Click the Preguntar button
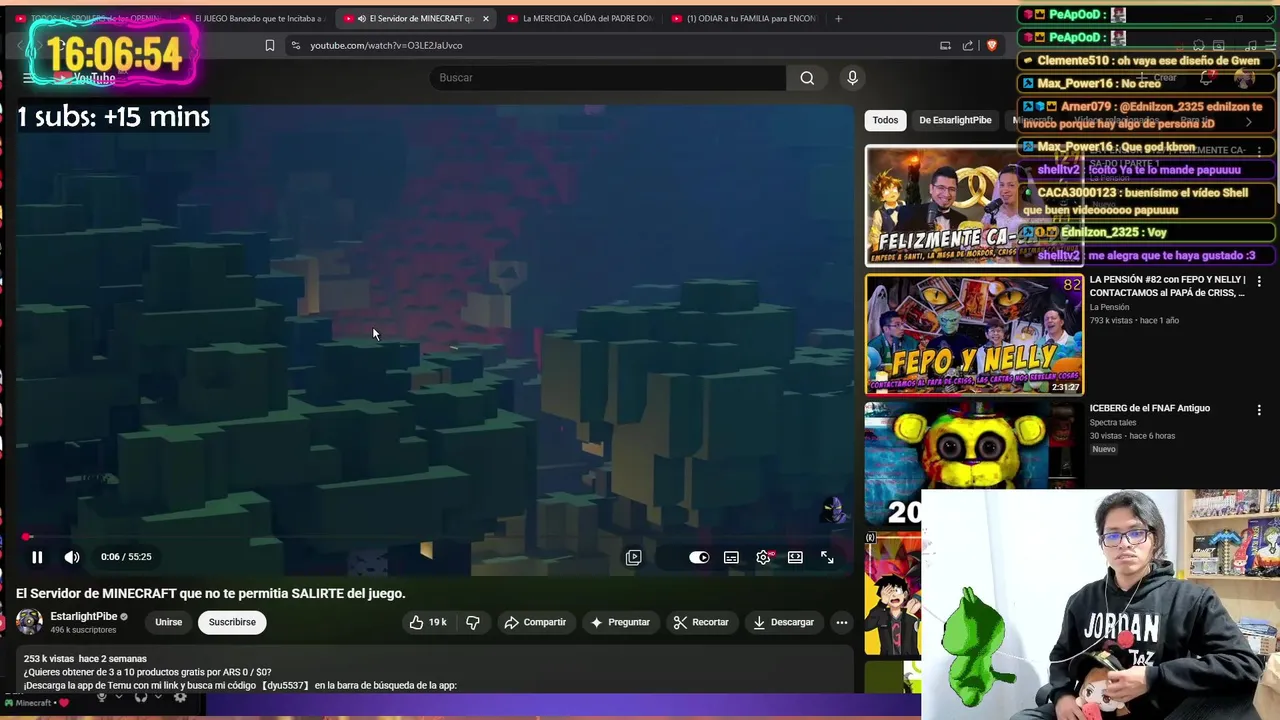Image resolution: width=1280 pixels, height=720 pixels. 620,622
